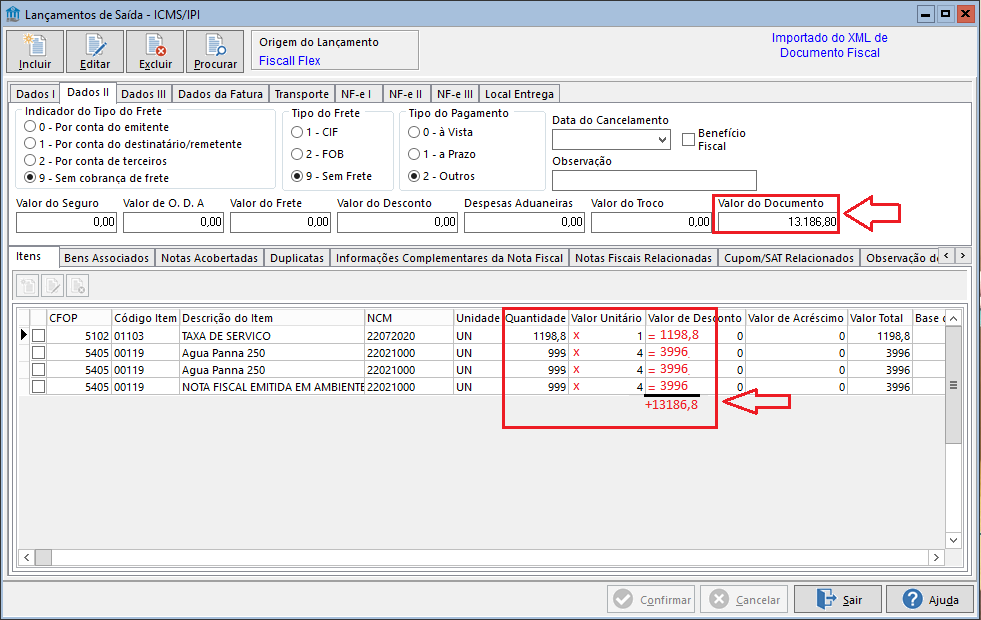Open the Dados da Fatura tab

pos(220,94)
